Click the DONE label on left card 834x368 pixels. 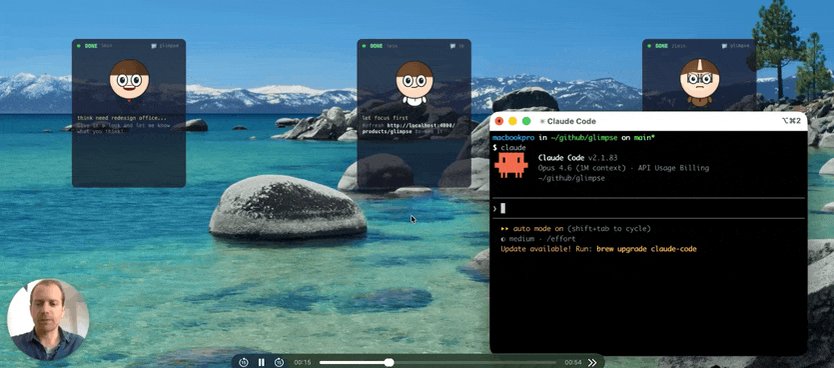coord(91,46)
